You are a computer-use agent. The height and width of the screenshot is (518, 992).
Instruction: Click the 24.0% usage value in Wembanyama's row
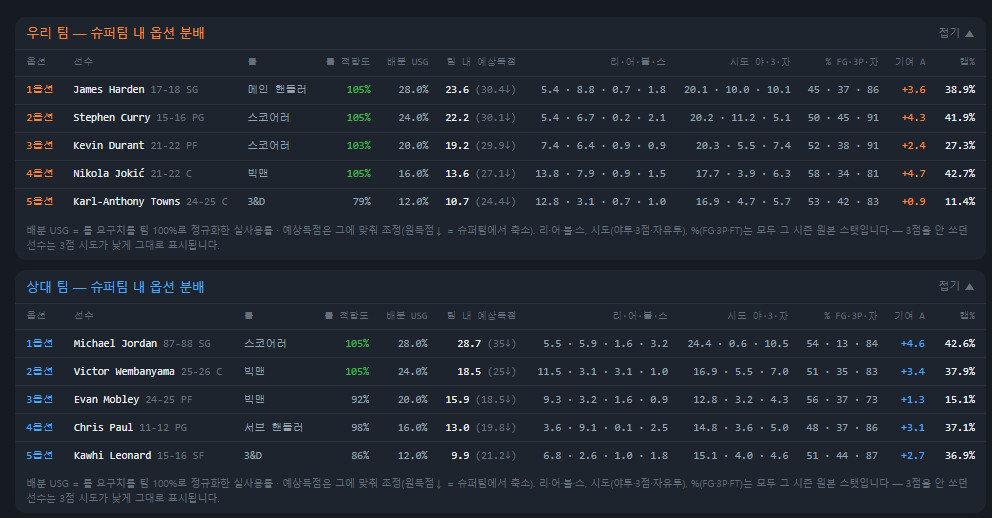(413, 371)
